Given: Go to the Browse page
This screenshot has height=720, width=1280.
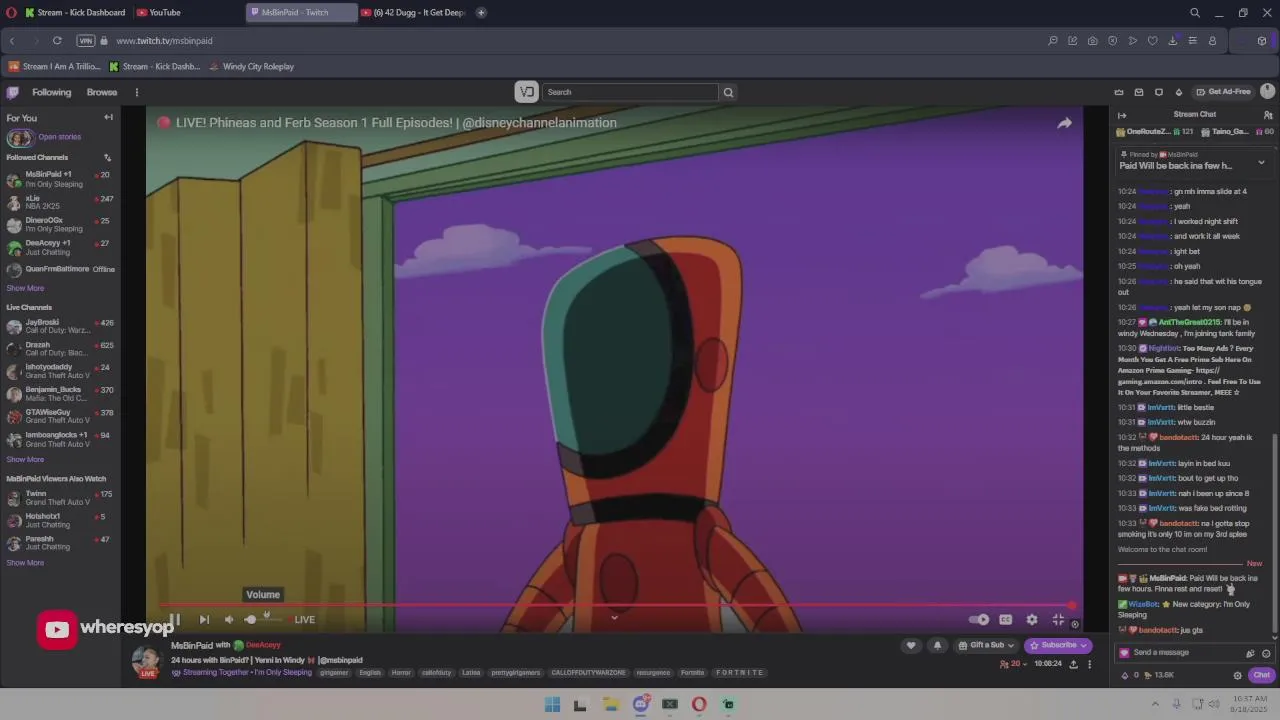Looking at the screenshot, I should [102, 92].
